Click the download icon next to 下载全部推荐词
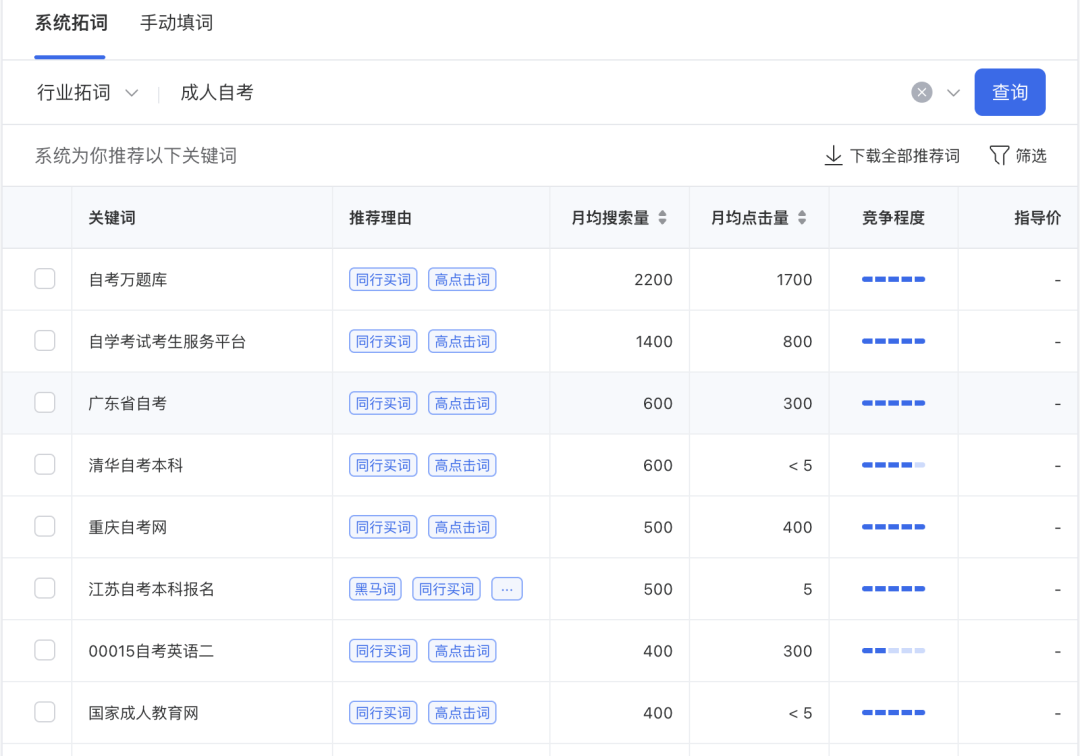The width and height of the screenshot is (1080, 756). (833, 156)
